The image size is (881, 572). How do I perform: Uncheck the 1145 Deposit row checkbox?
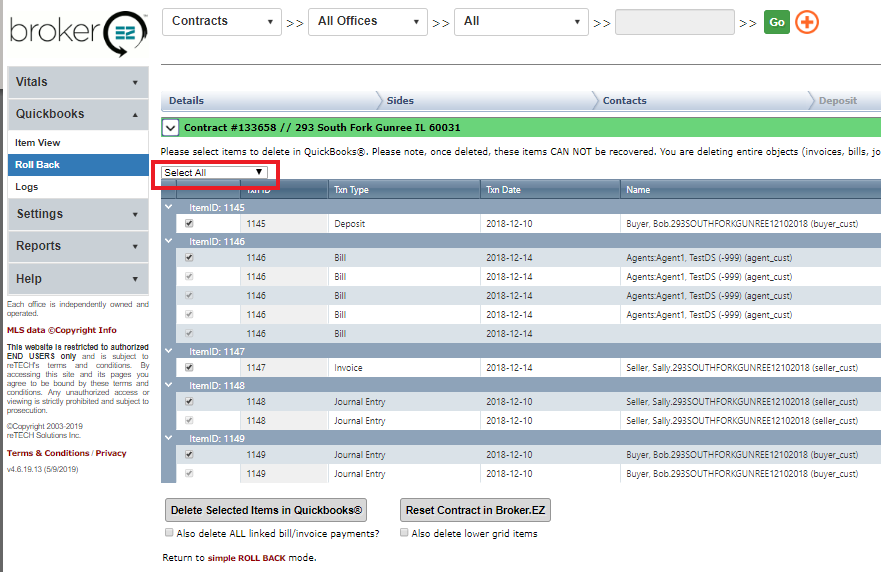[189, 224]
